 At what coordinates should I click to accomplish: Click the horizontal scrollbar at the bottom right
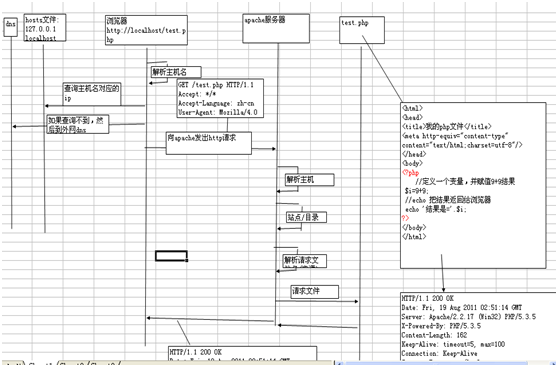tap(447, 363)
